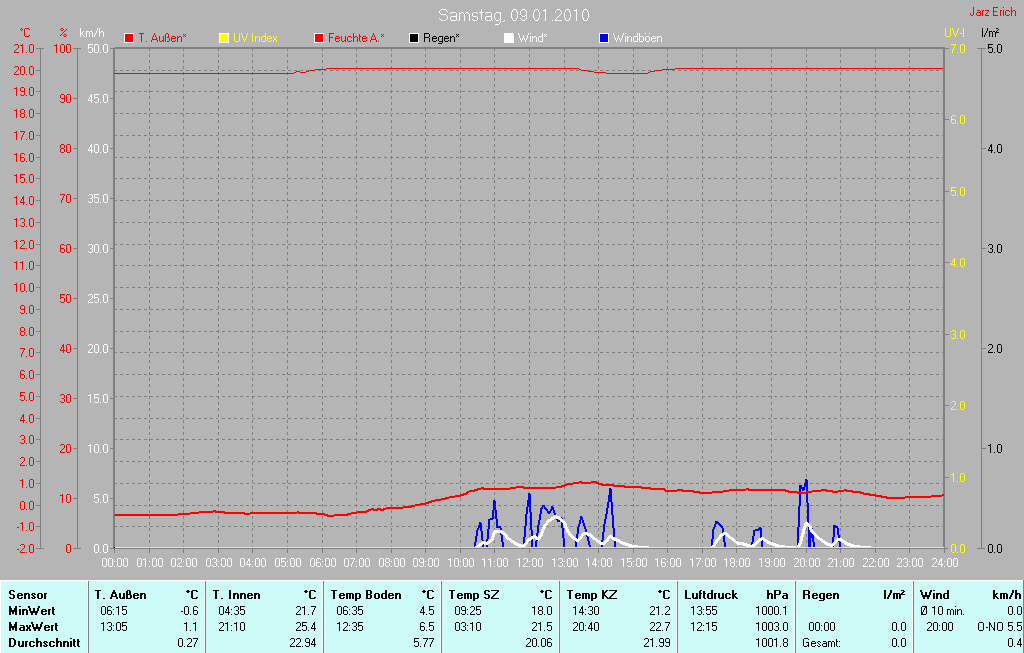Select the UV Index legend label

coord(255,38)
